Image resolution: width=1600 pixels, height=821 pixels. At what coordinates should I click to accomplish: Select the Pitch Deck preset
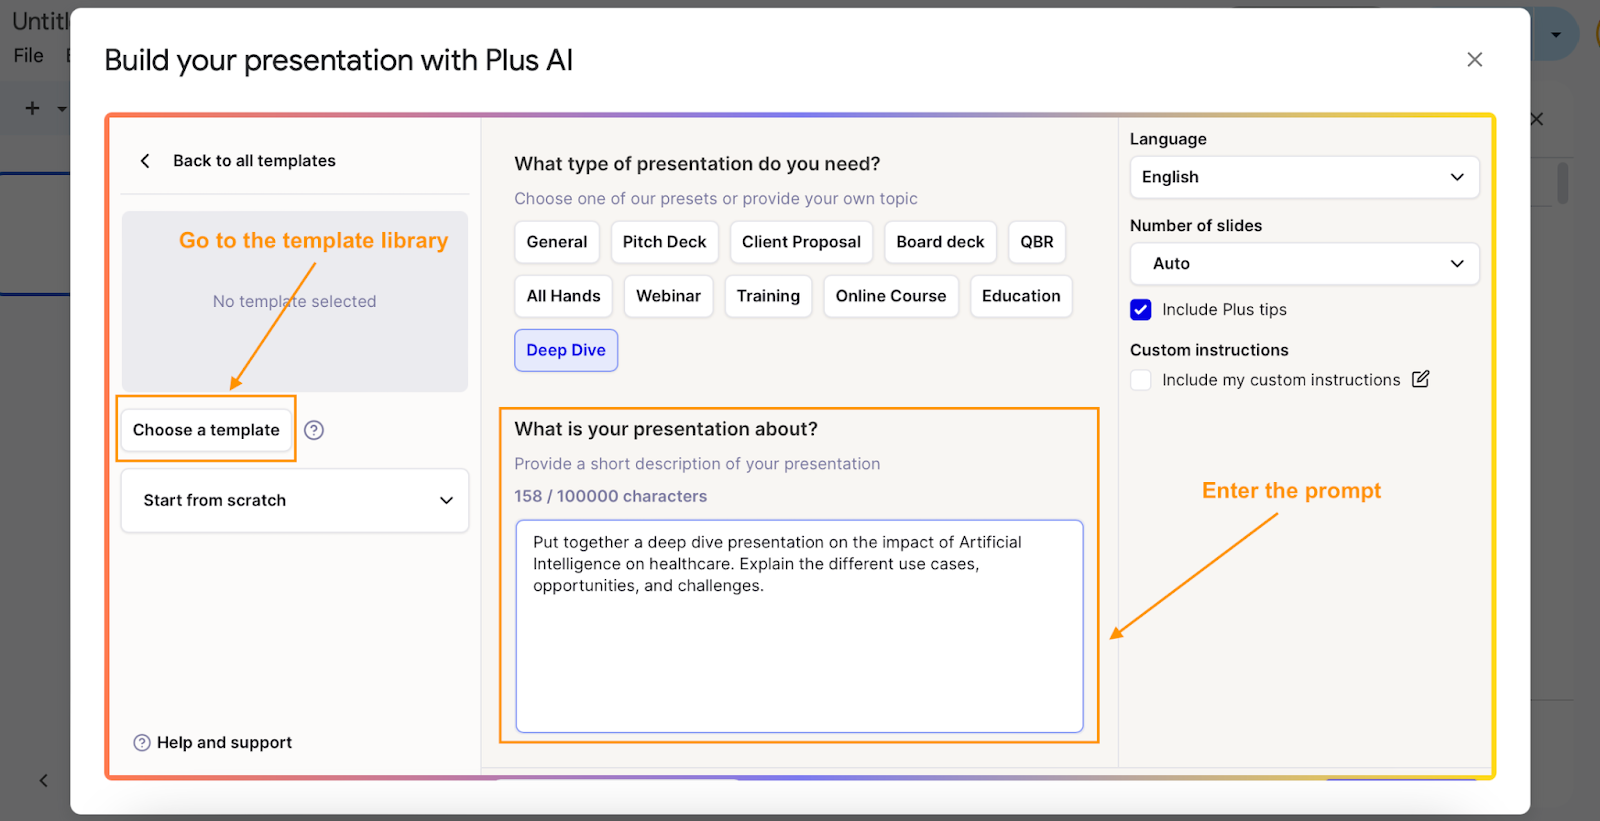[x=665, y=242]
